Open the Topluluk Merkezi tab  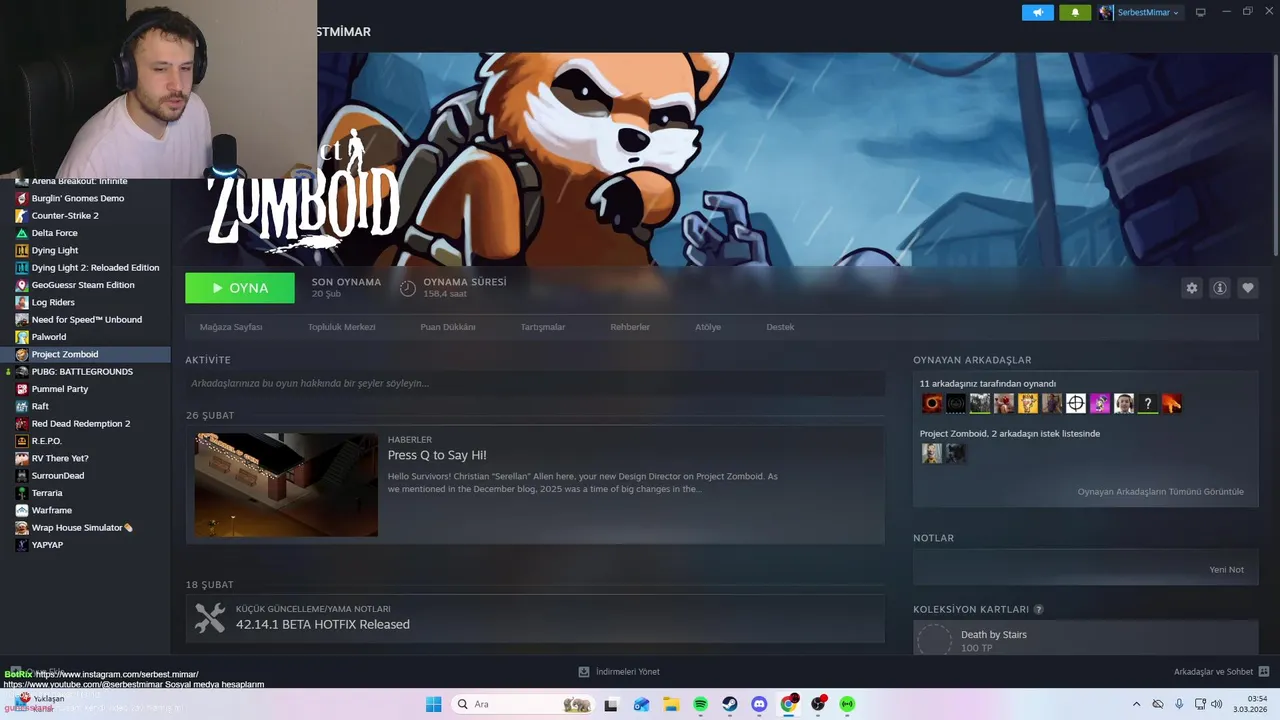(x=341, y=327)
